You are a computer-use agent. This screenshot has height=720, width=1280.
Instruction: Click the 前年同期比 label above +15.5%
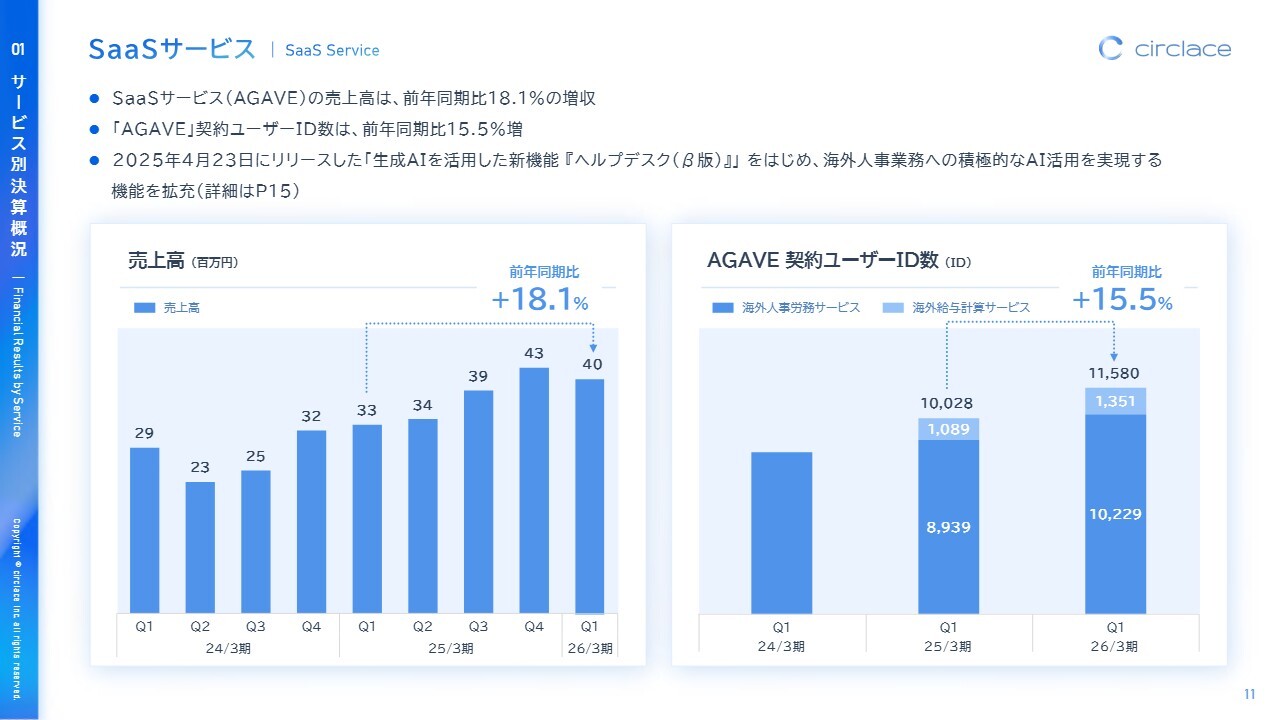coord(1127,272)
